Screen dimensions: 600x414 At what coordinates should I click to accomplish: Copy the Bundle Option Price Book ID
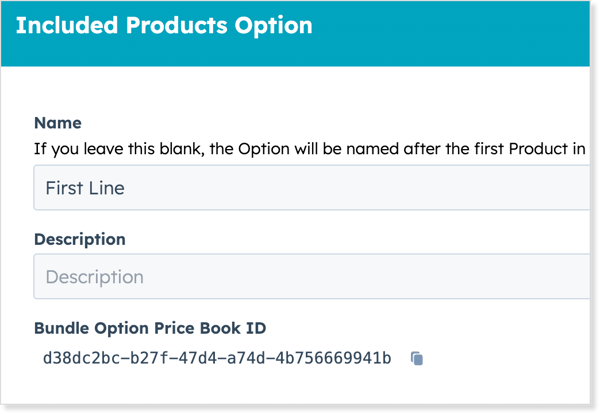(417, 358)
